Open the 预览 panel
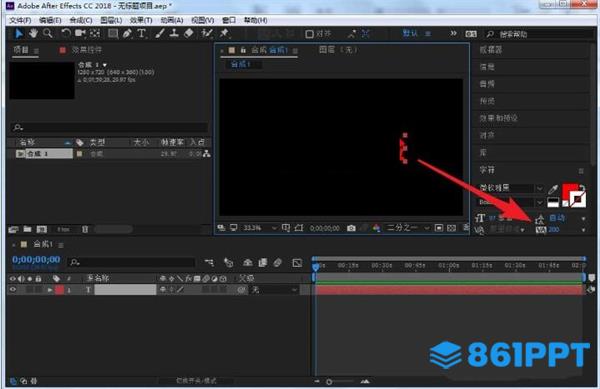The width and height of the screenshot is (600, 389). (487, 101)
